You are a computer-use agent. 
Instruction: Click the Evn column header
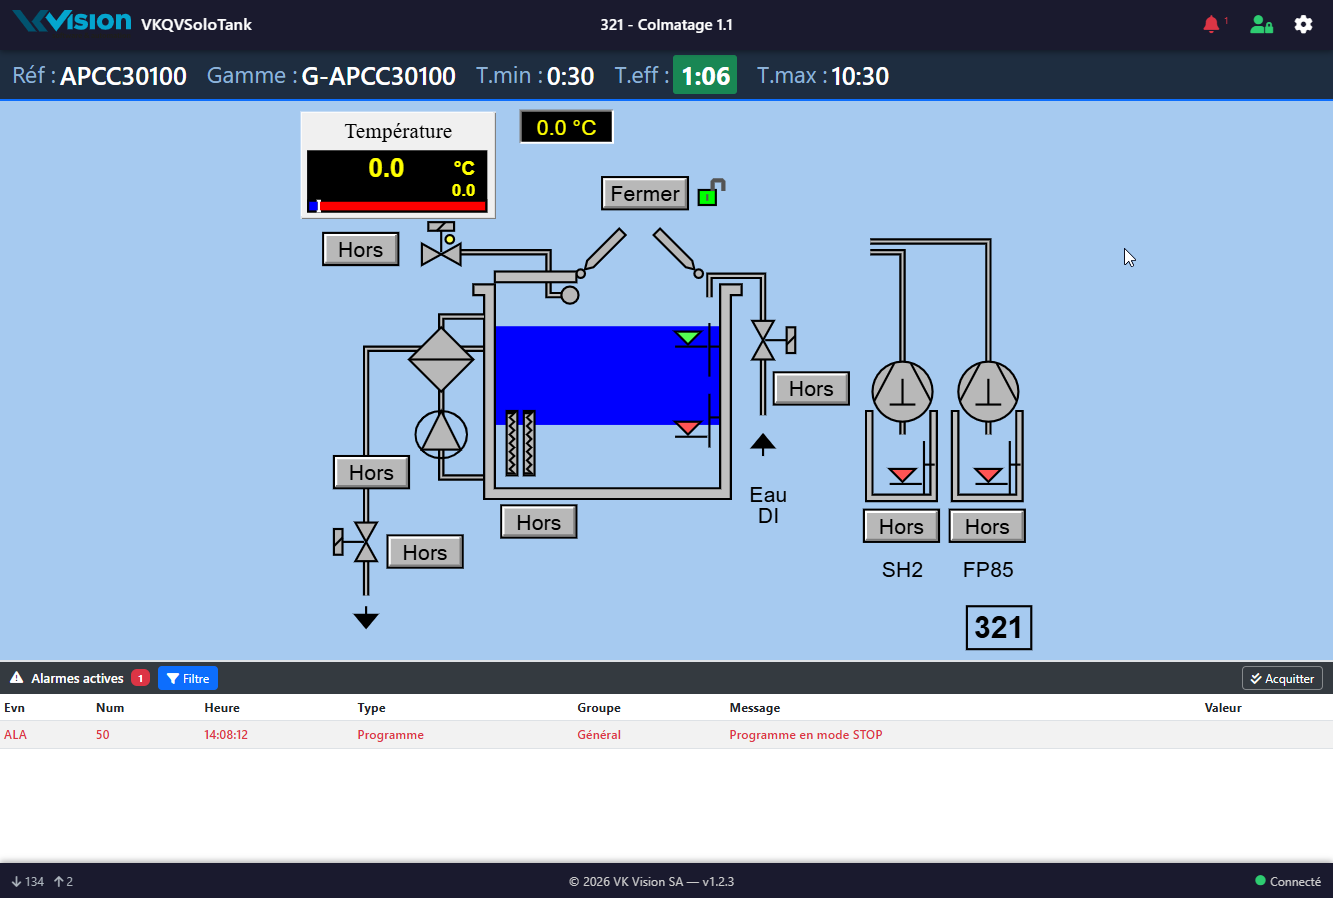point(15,708)
